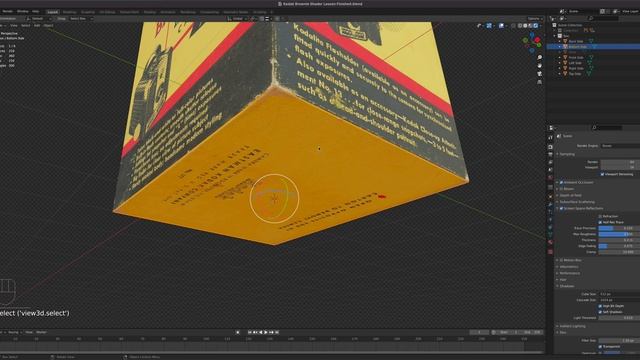Select Top Side in the outliner
The height and width of the screenshot is (360, 640).
(575, 74)
